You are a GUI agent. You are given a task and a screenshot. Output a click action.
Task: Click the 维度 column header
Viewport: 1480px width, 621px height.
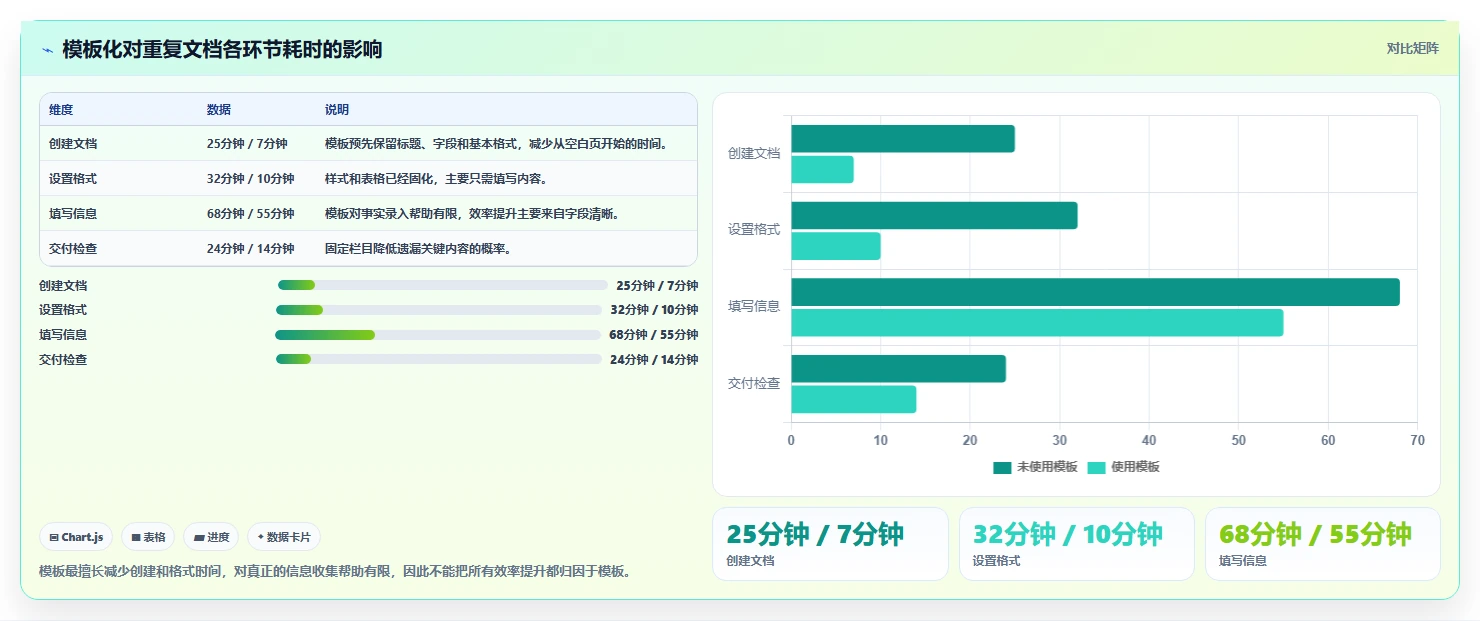click(61, 110)
